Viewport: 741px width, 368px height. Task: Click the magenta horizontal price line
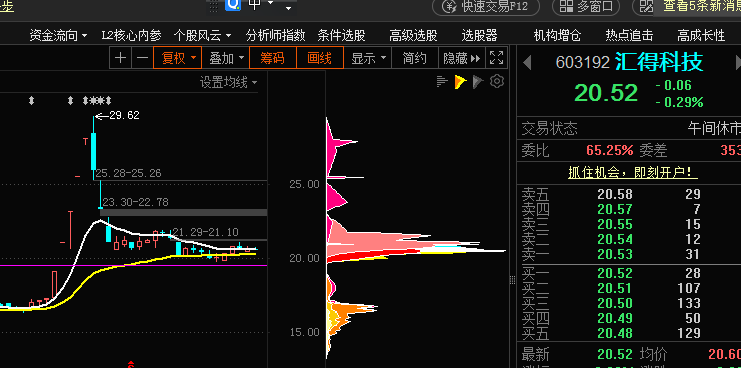tap(133, 265)
